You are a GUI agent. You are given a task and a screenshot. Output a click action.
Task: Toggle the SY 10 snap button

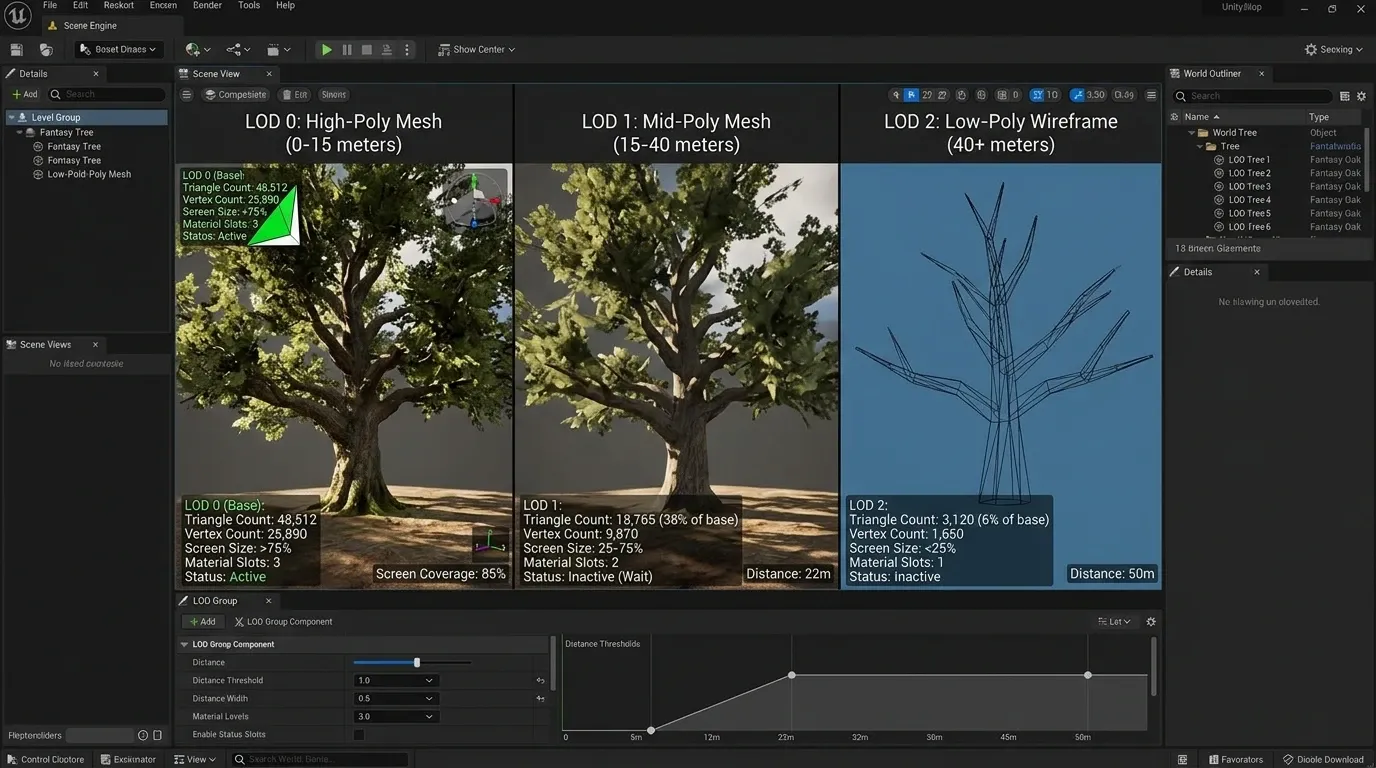pyautogui.click(x=1045, y=95)
